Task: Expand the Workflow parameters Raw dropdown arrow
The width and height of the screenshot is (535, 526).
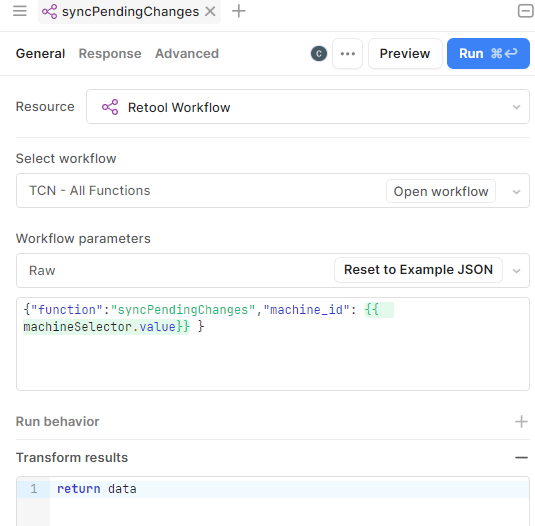Action: 516,271
